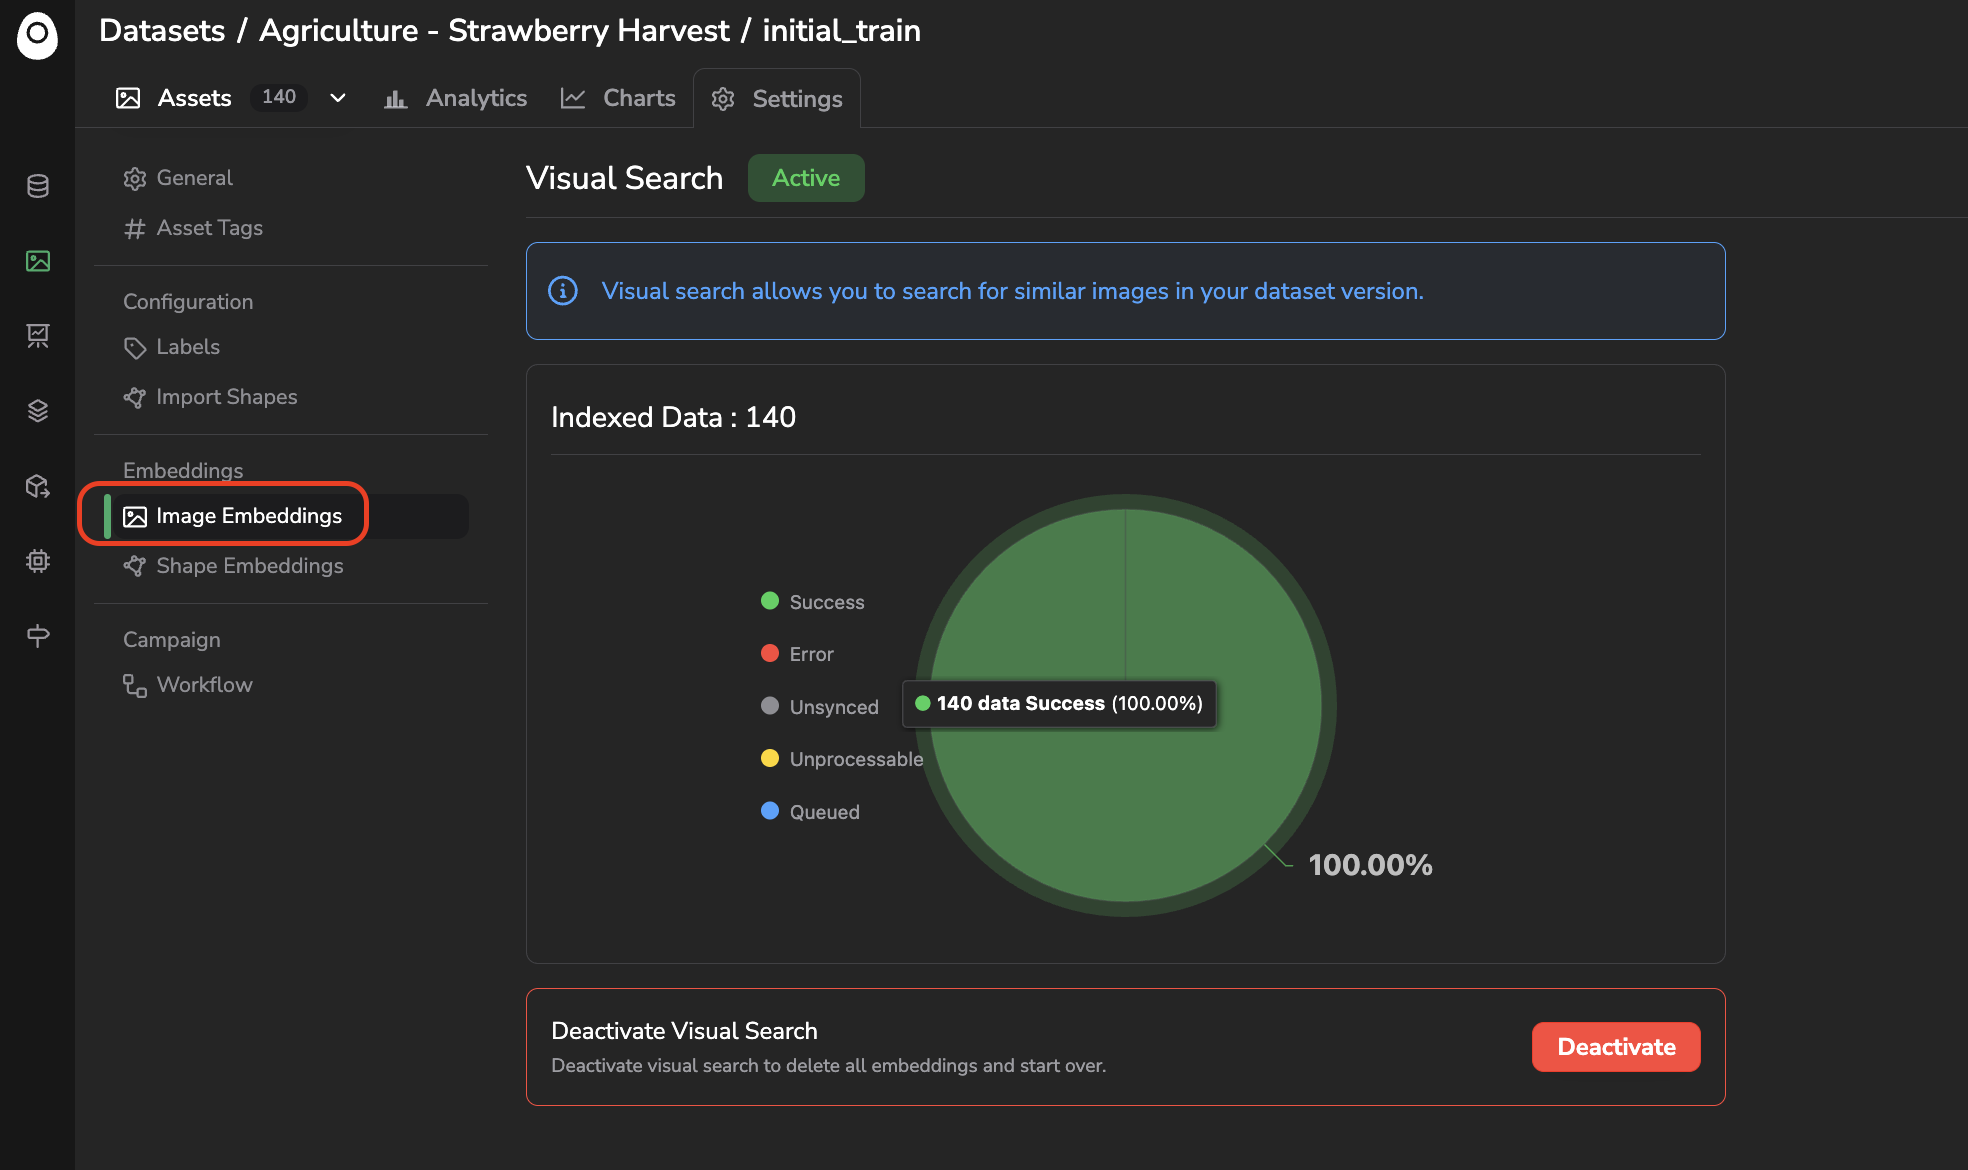Click the Analytics bar chart icon
The height and width of the screenshot is (1170, 1968).
coord(396,98)
